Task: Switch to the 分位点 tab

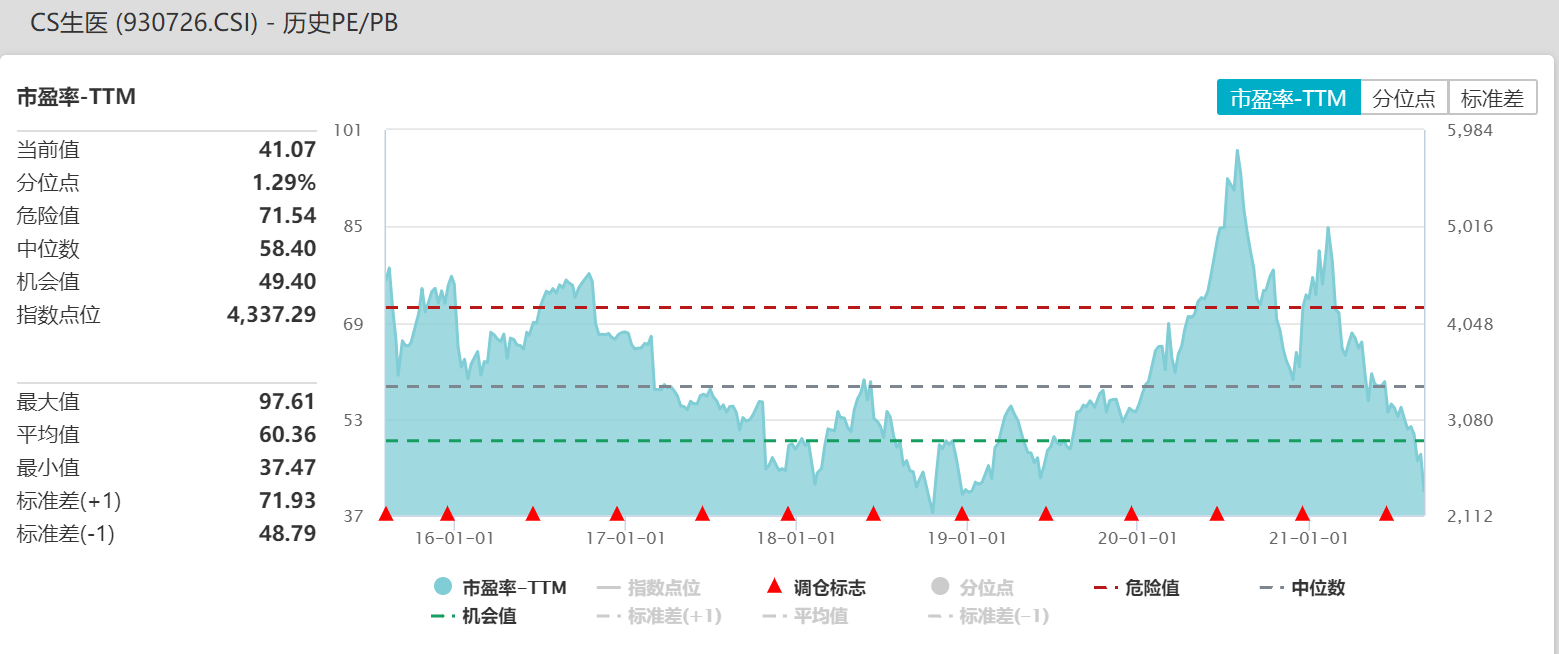Action: [x=1404, y=98]
